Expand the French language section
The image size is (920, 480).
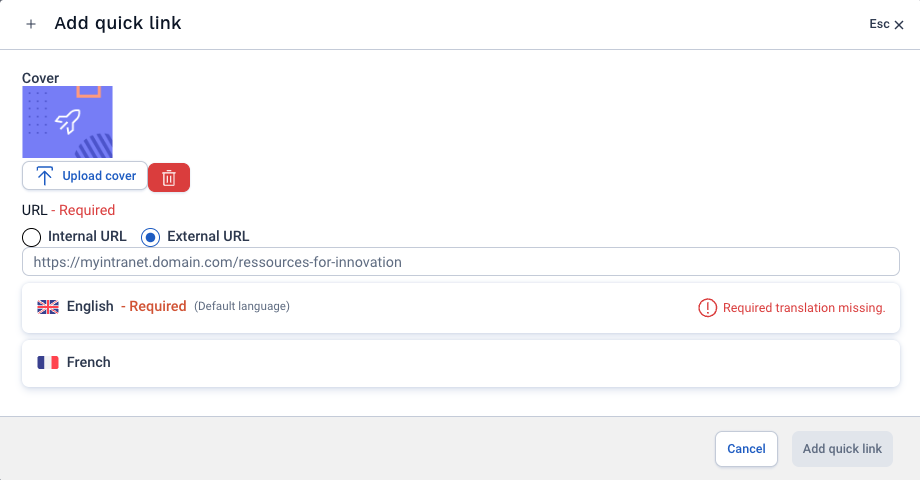(x=461, y=363)
